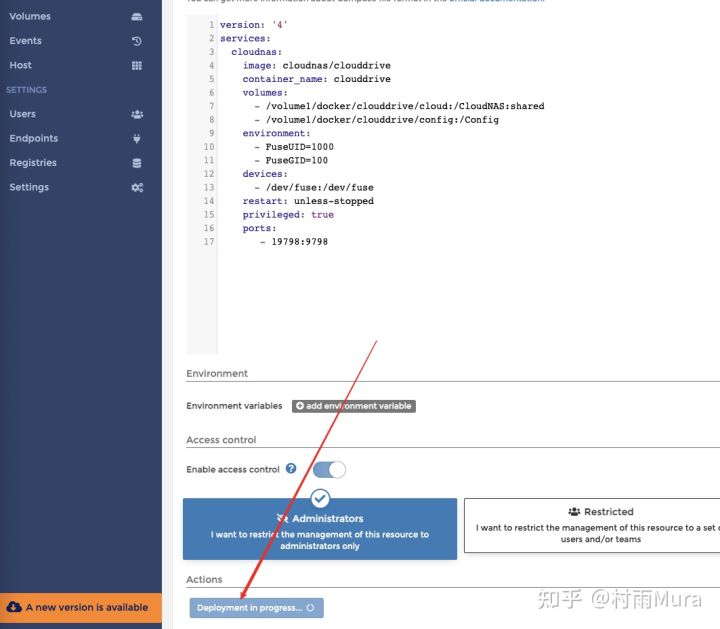Image resolution: width=720 pixels, height=629 pixels.
Task: Click the Host grid icon
Action: 137,66
